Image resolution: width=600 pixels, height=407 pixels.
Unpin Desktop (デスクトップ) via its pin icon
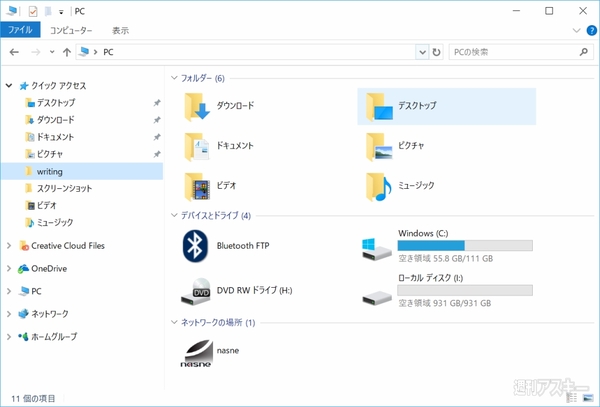(157, 103)
